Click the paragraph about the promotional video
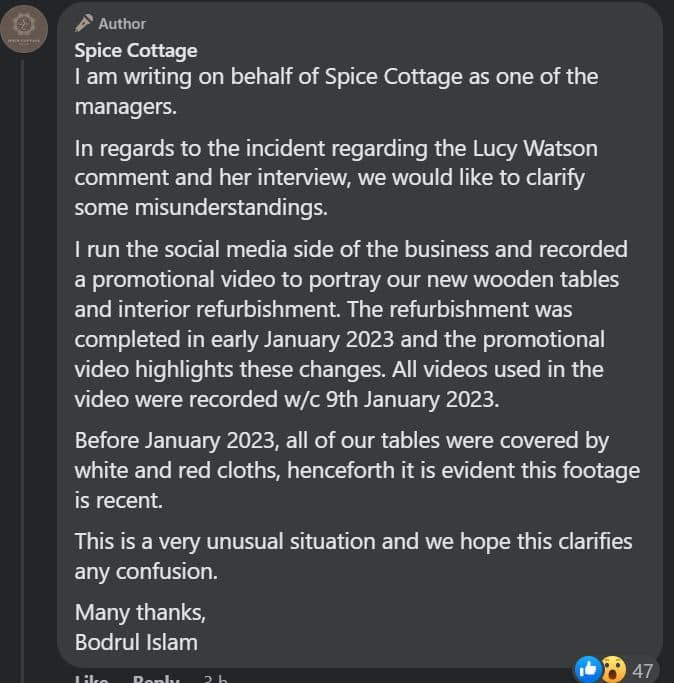The height and width of the screenshot is (683, 674). (x=351, y=324)
